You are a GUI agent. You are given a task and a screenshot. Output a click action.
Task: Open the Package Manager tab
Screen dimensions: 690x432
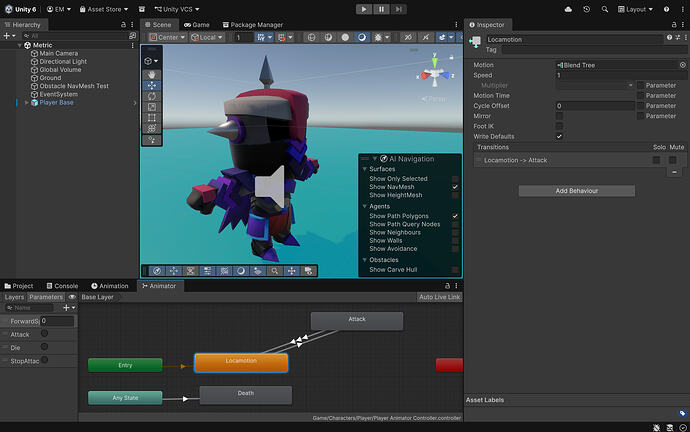coord(253,25)
